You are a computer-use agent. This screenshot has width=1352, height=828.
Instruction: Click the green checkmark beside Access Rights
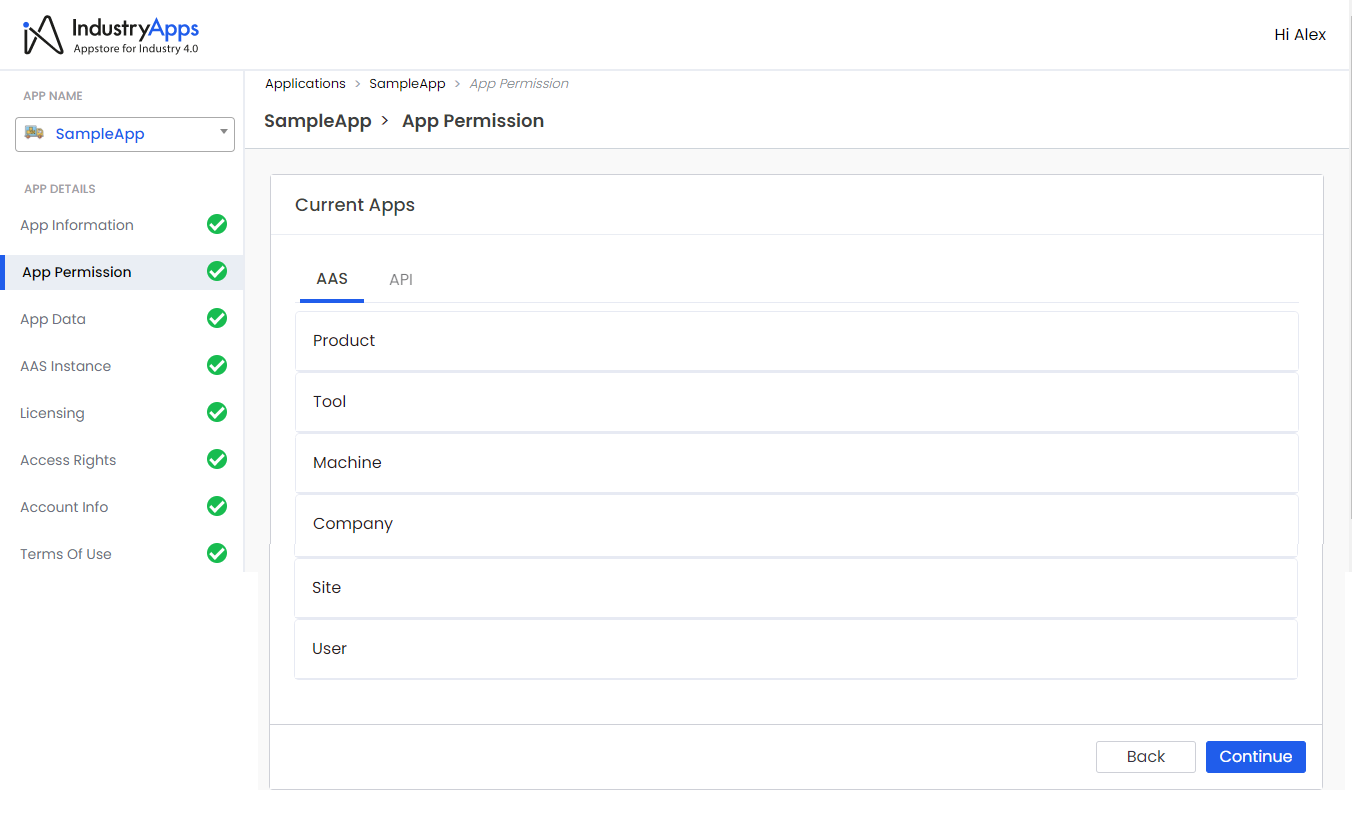point(217,459)
